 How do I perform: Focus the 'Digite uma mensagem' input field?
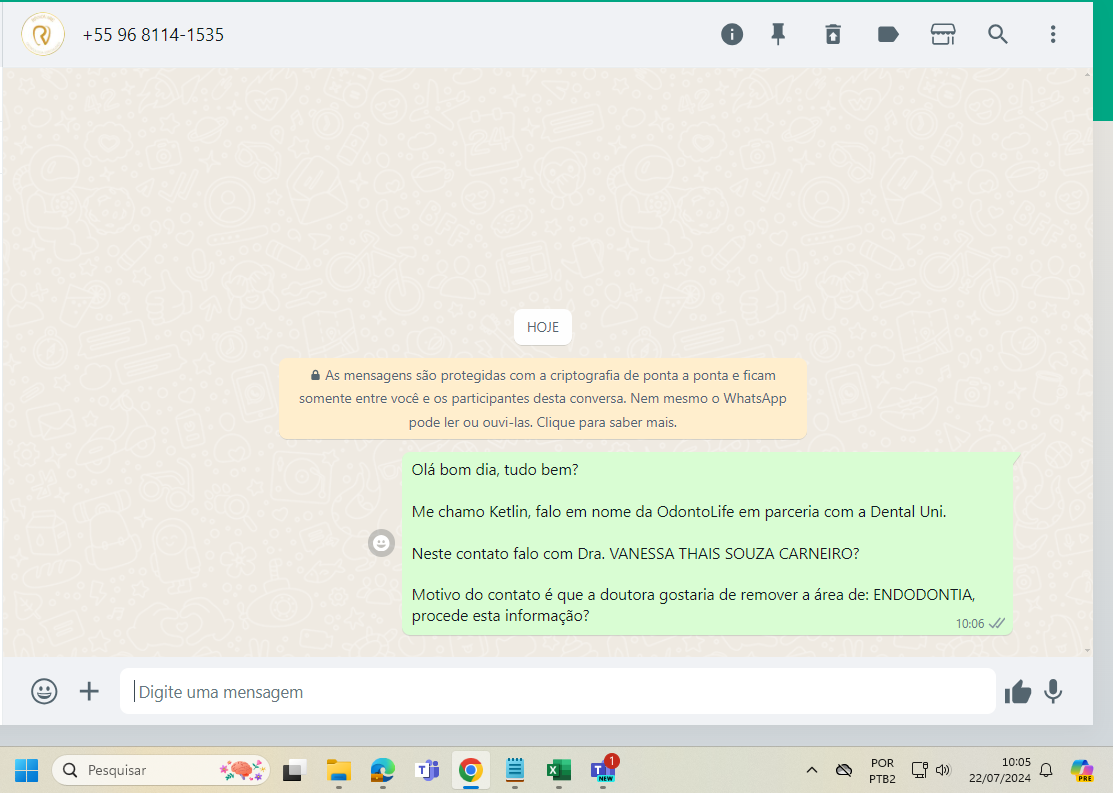click(558, 691)
